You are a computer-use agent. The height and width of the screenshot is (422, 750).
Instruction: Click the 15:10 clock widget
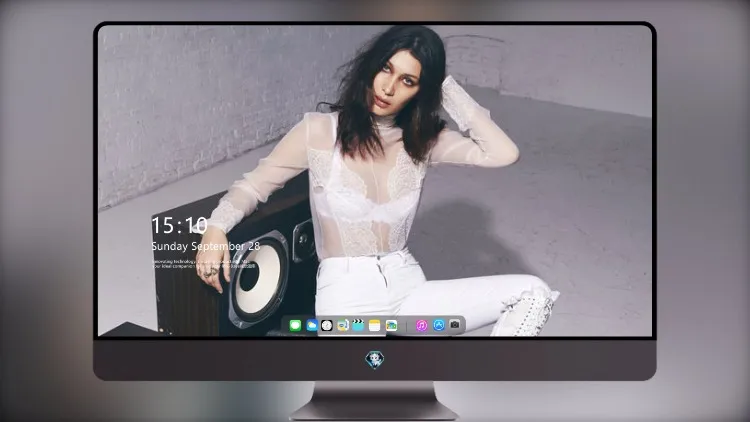[179, 225]
